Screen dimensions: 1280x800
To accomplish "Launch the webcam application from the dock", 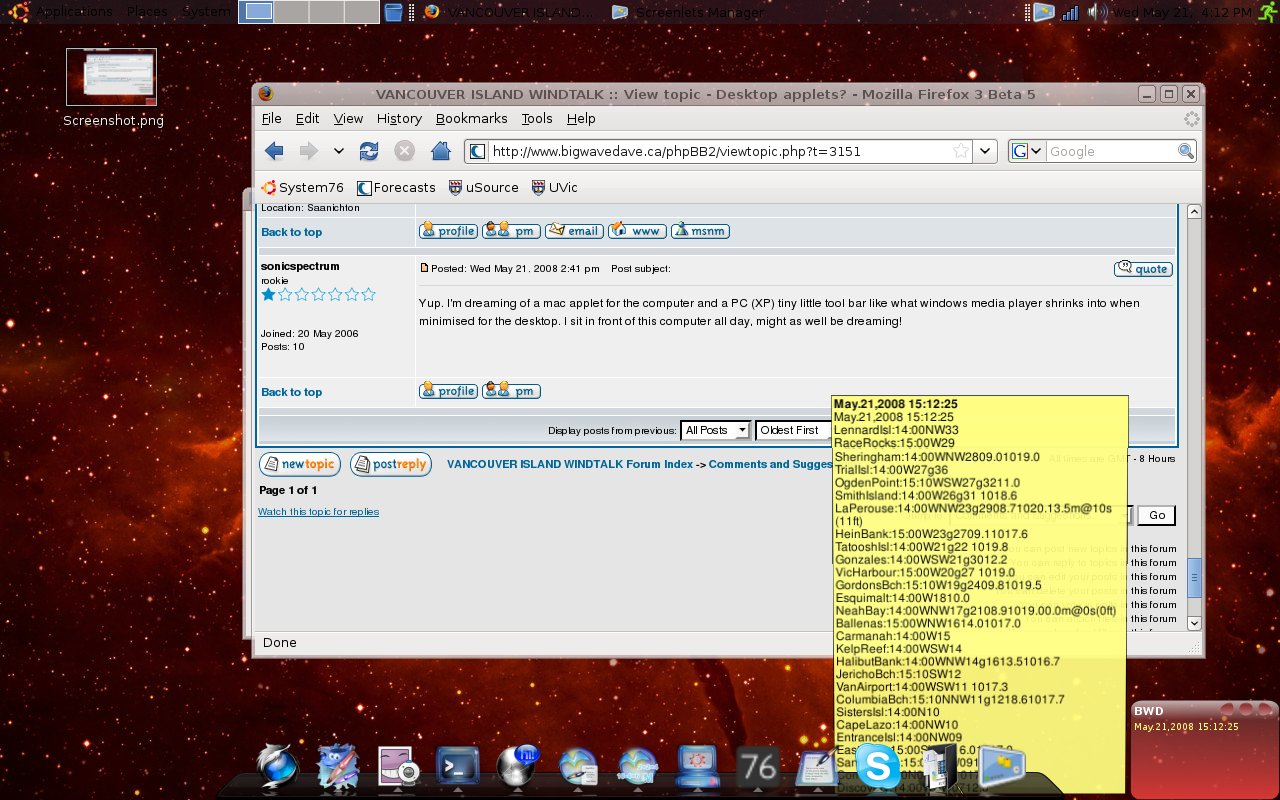I will [x=397, y=765].
